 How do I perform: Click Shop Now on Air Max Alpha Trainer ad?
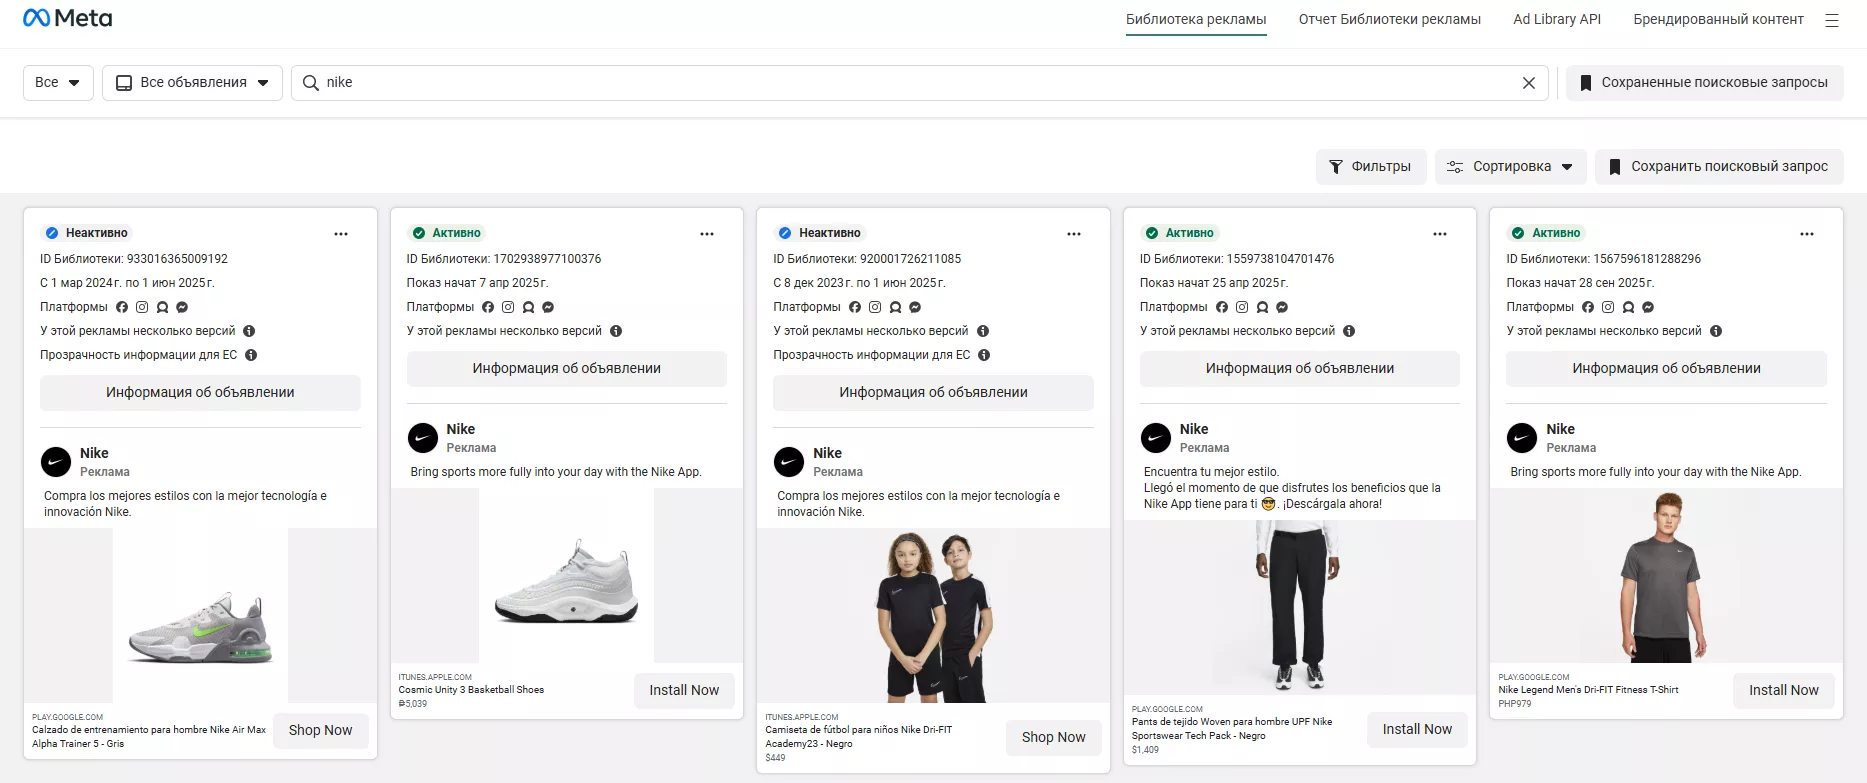pos(320,731)
